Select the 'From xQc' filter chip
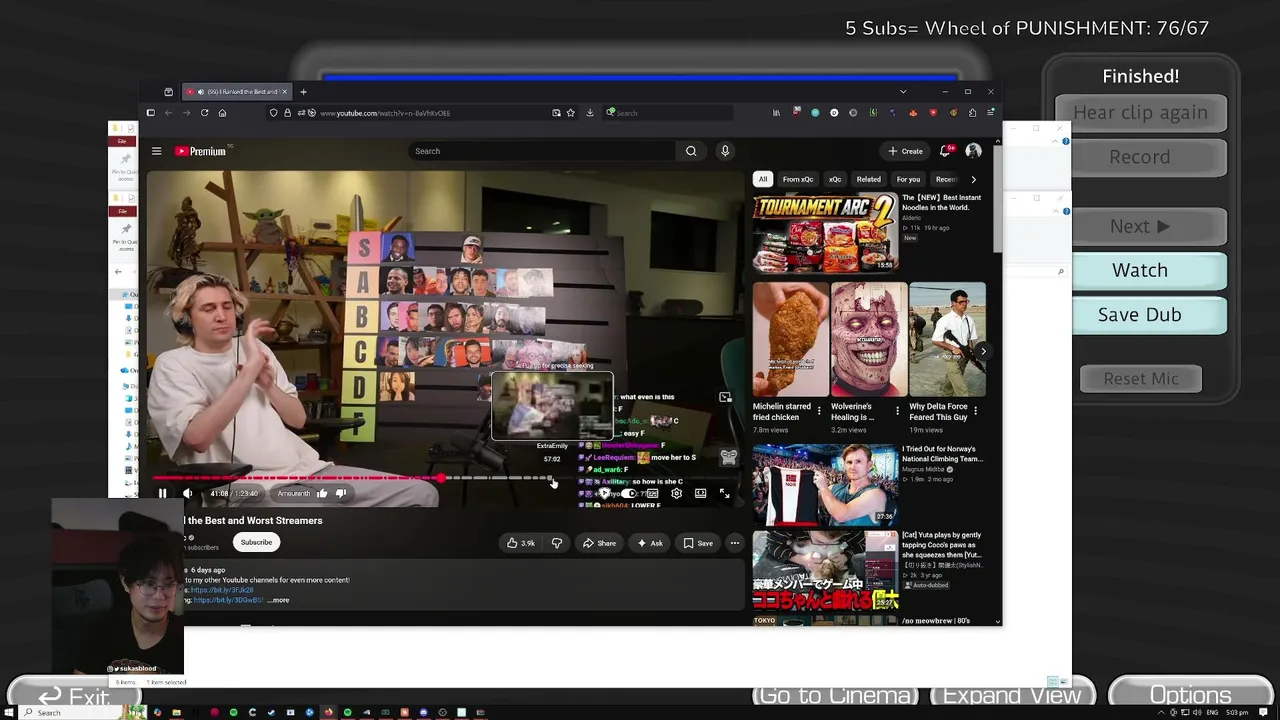The width and height of the screenshot is (1280, 720). 798,179
